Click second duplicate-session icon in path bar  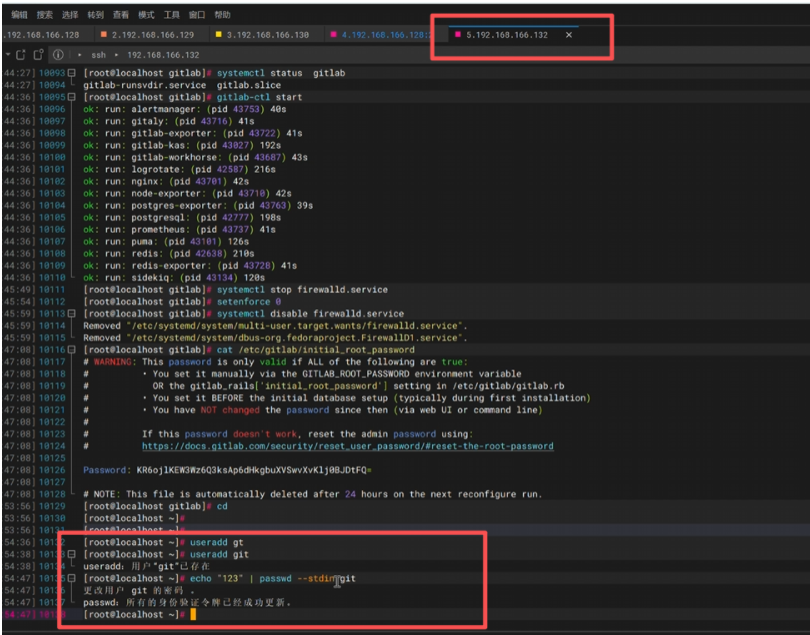click(38, 54)
